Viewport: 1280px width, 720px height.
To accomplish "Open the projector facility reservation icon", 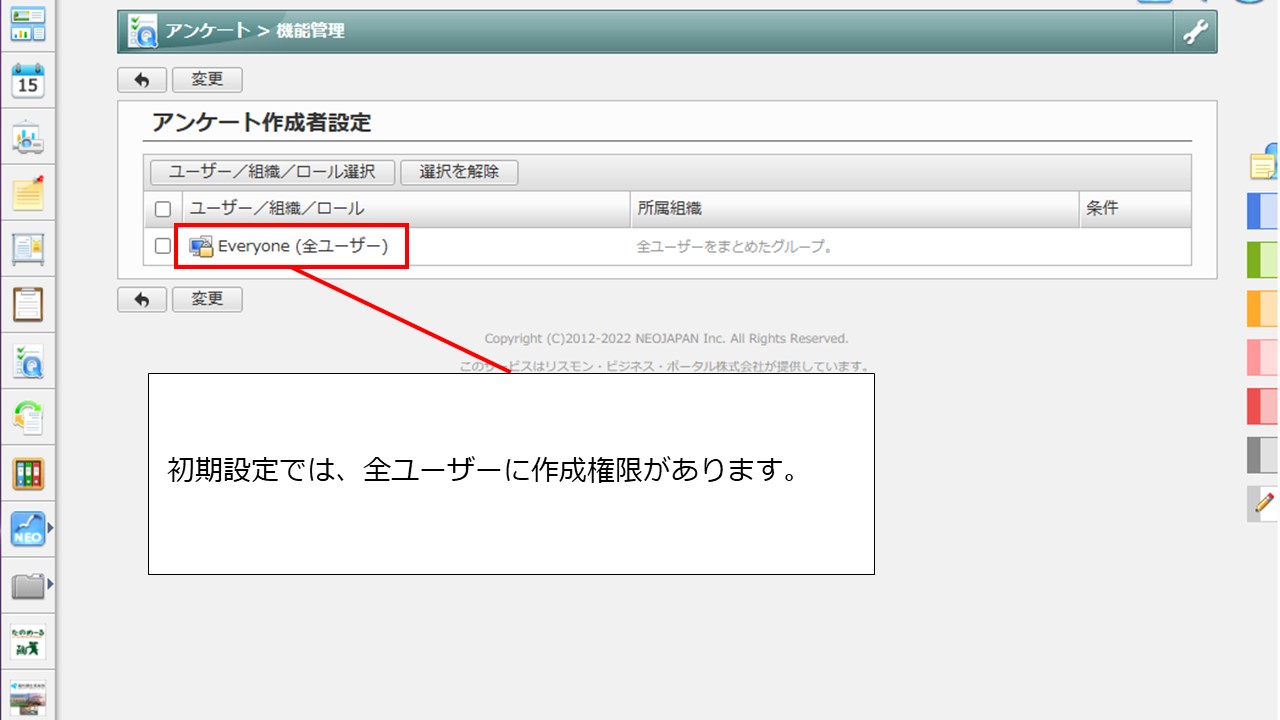I will [28, 137].
